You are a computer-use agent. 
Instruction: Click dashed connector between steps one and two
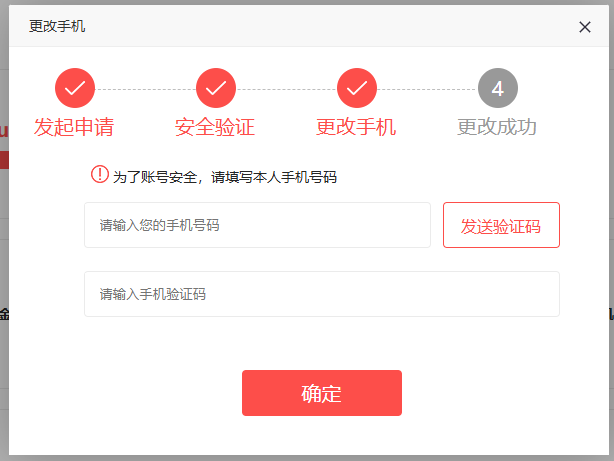click(x=145, y=89)
